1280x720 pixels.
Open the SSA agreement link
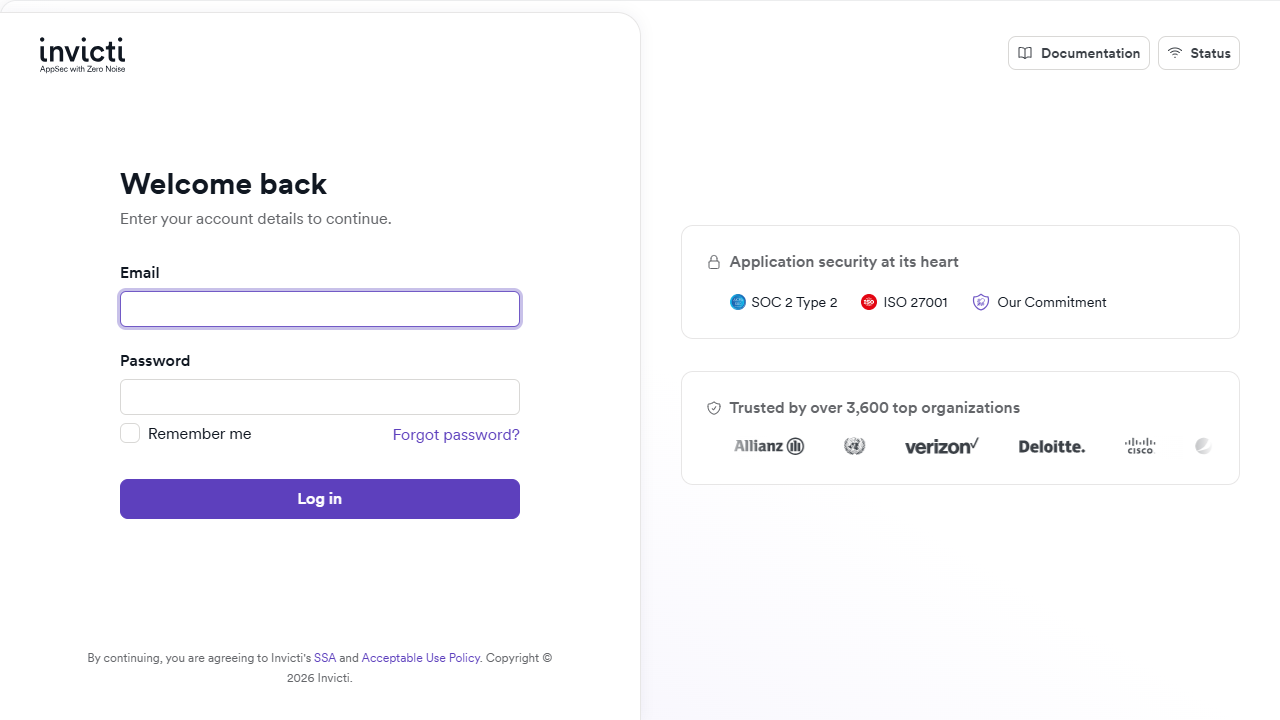point(325,658)
